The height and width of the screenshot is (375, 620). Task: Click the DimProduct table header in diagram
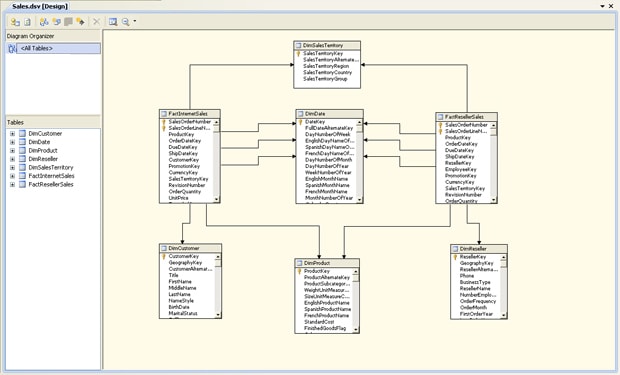click(x=327, y=263)
